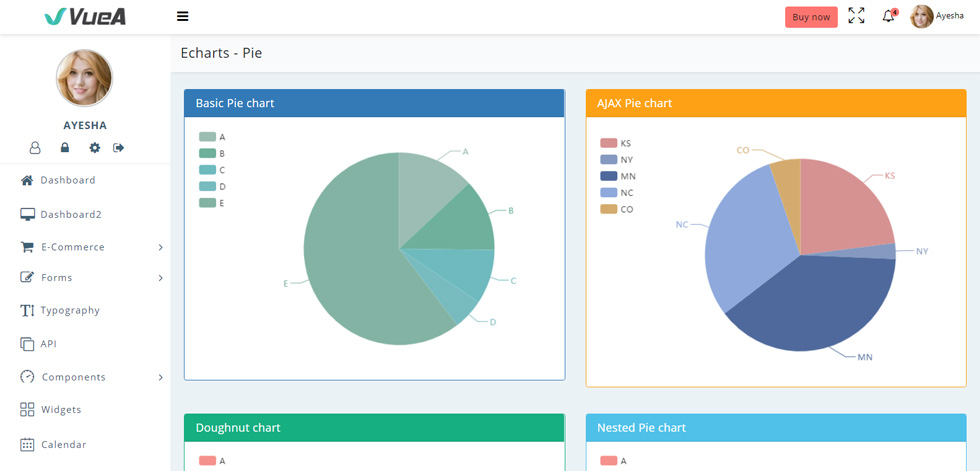Viewport: 980px width, 471px height.
Task: Toggle the hamburger menu icon
Action: 182,17
